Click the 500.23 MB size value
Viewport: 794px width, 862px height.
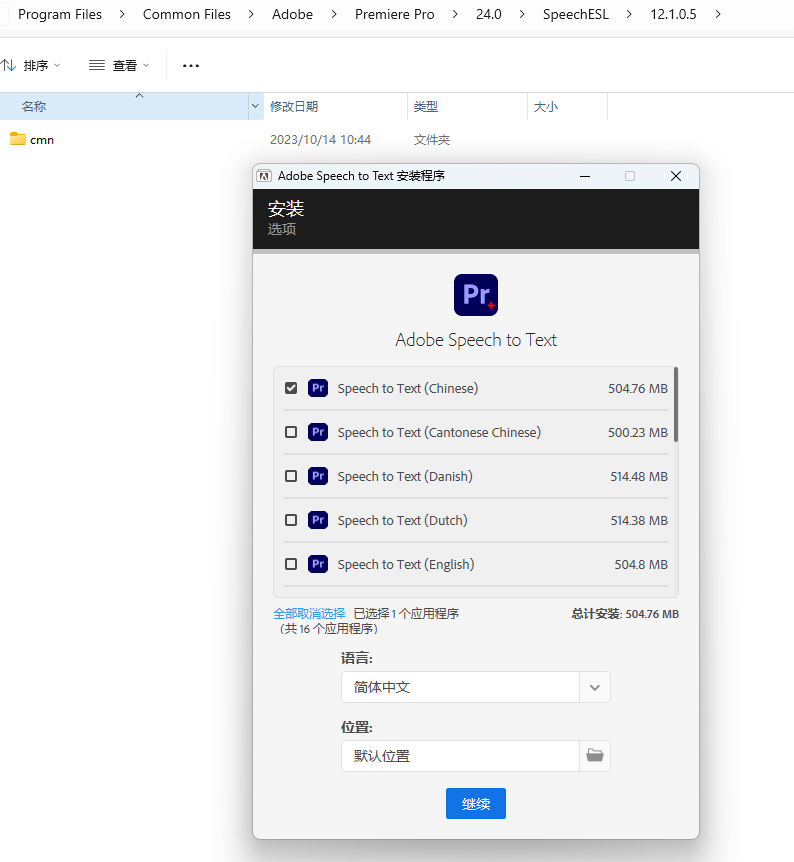click(638, 432)
